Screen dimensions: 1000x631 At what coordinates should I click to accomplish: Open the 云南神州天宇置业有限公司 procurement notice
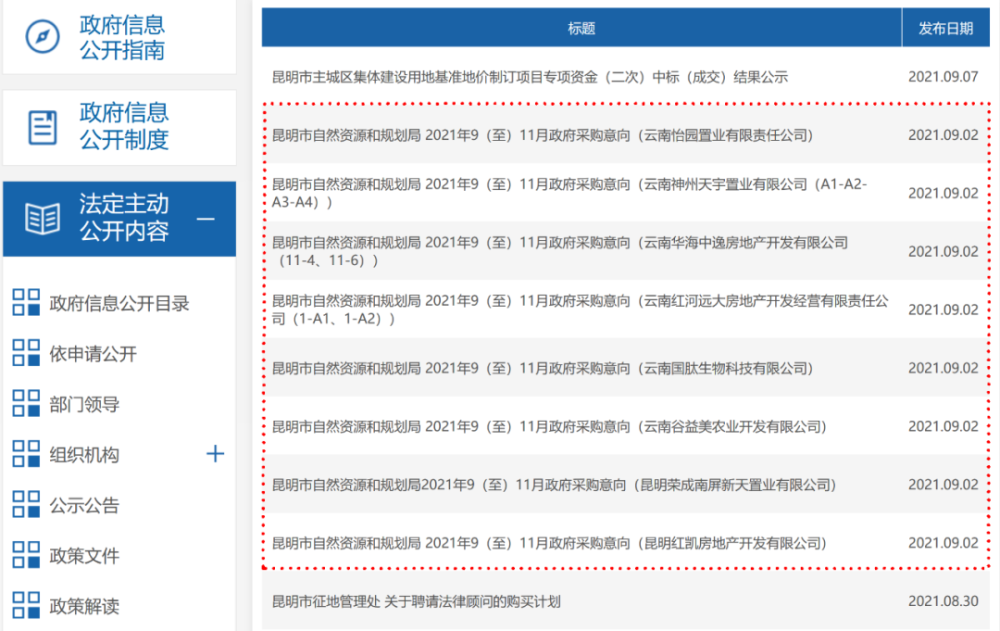click(570, 193)
